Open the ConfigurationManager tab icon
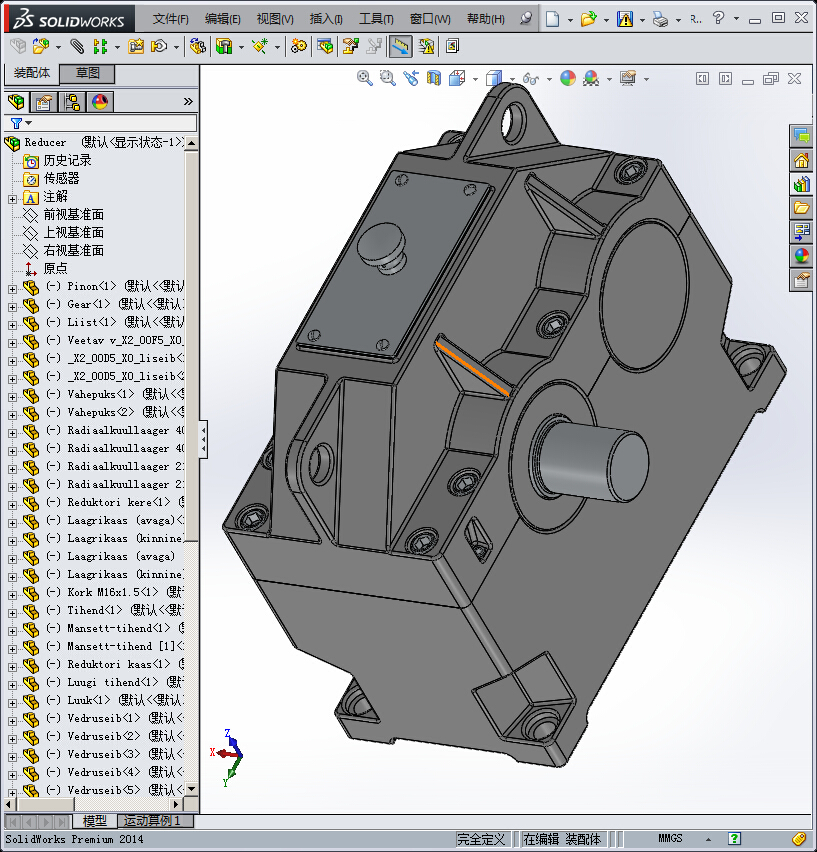 click(72, 102)
